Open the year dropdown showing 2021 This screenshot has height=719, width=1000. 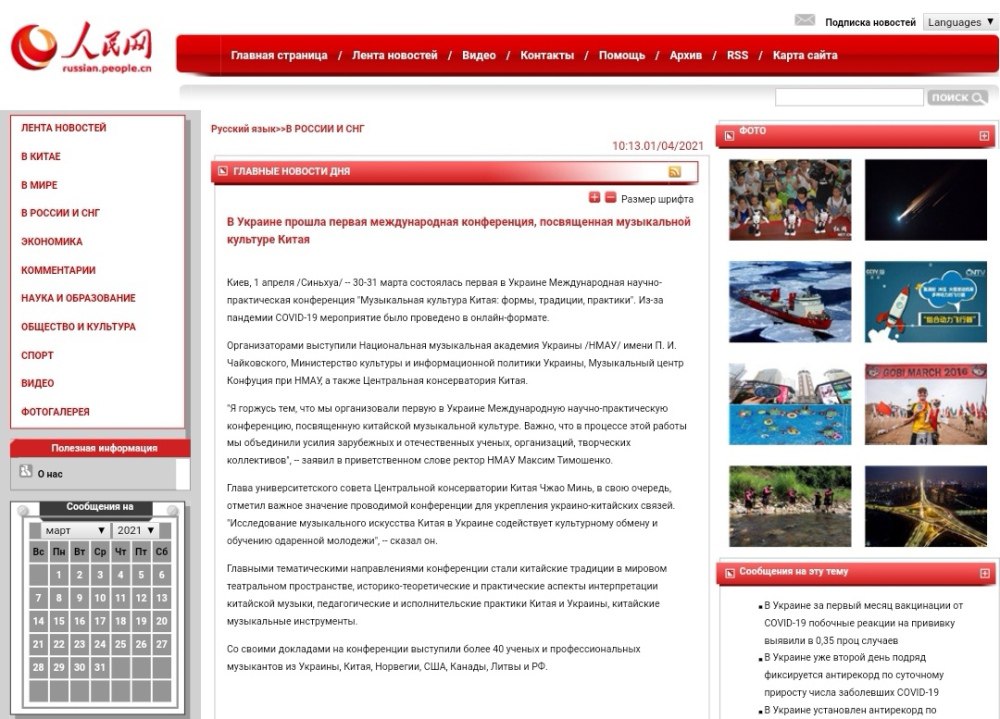tap(134, 530)
